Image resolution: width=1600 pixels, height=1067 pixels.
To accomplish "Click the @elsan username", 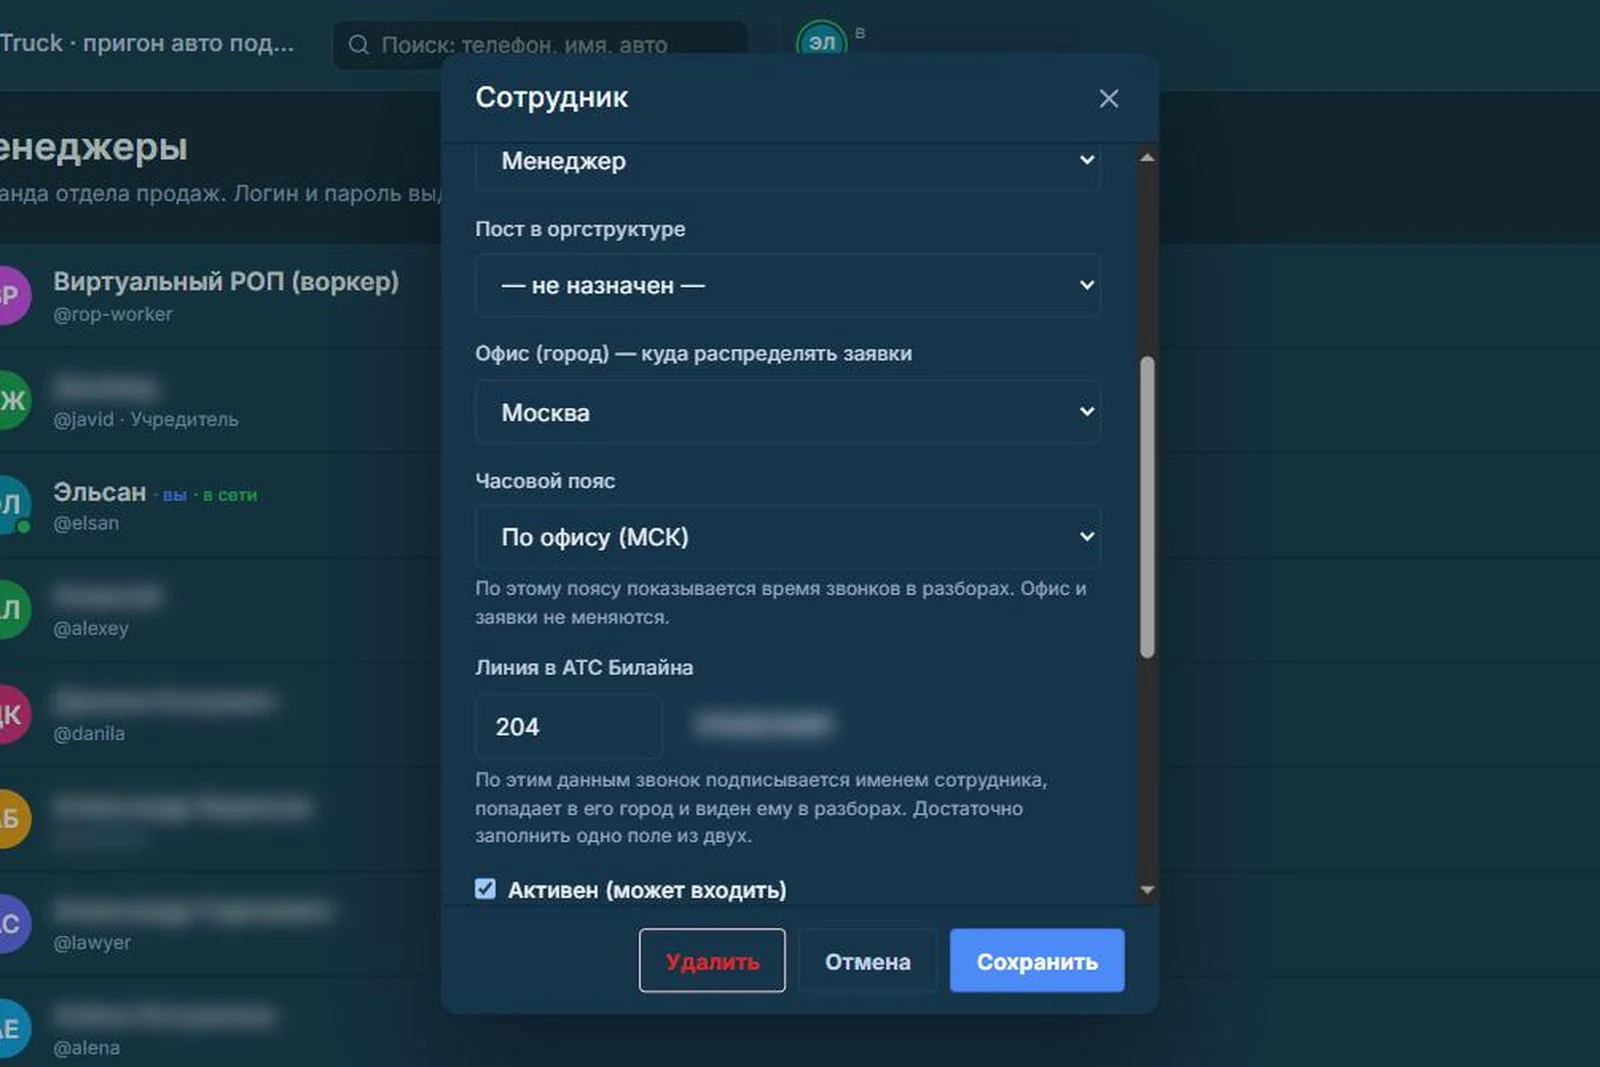I will [86, 523].
